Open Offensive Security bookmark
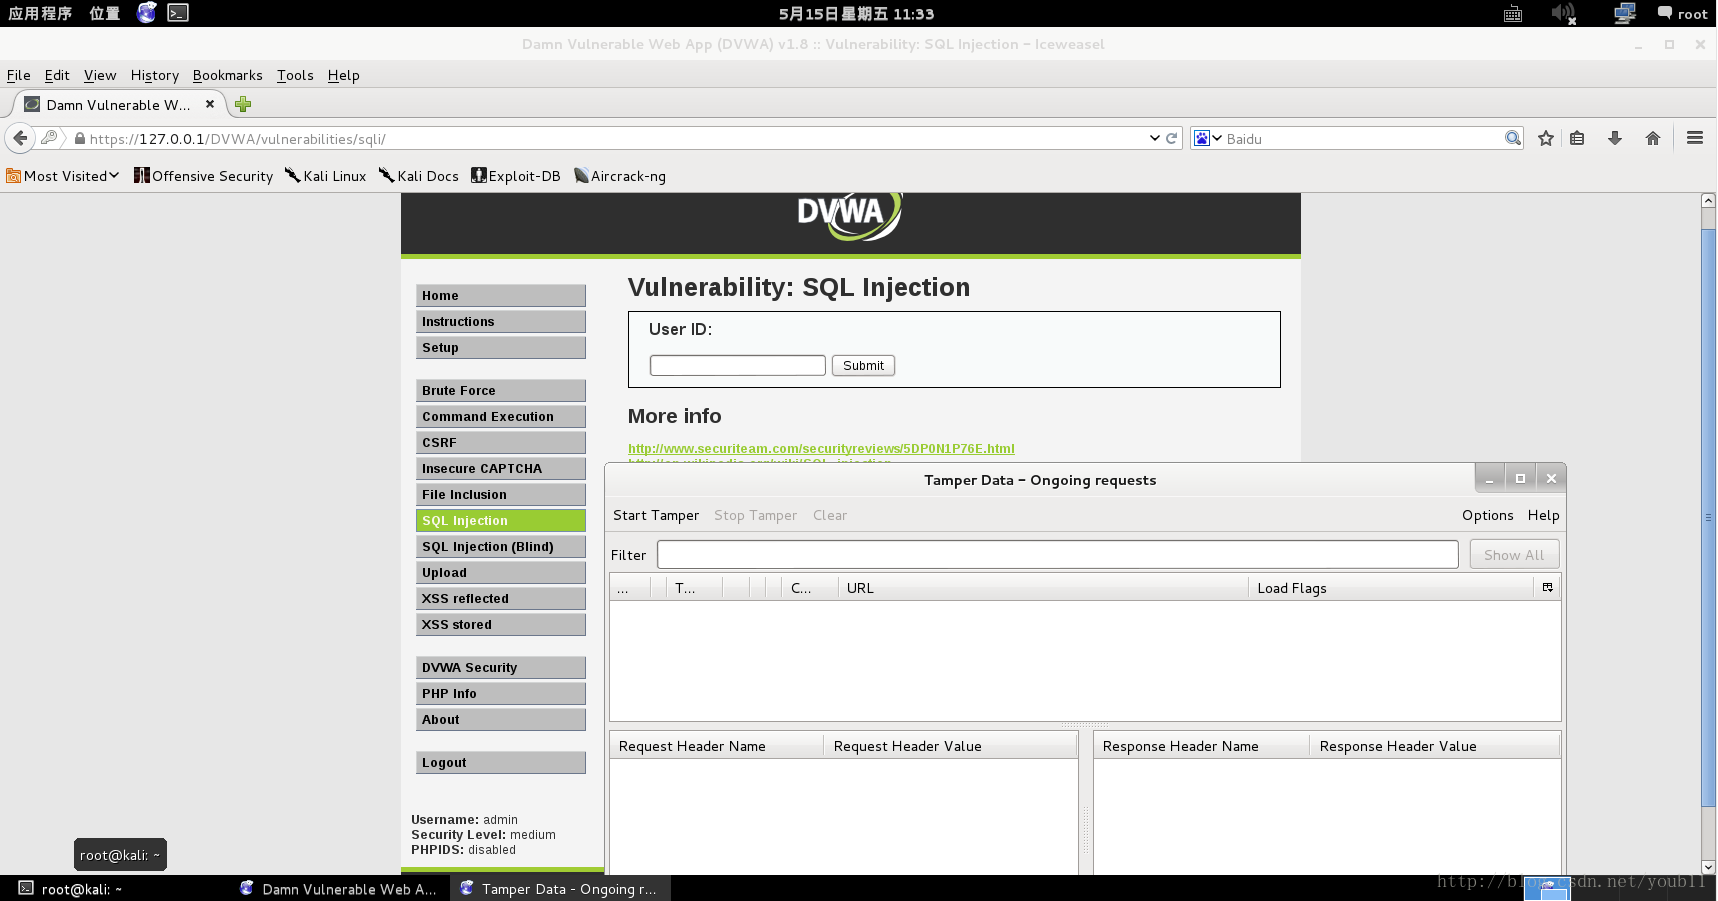Screen dimensions: 1718x901 (204, 176)
